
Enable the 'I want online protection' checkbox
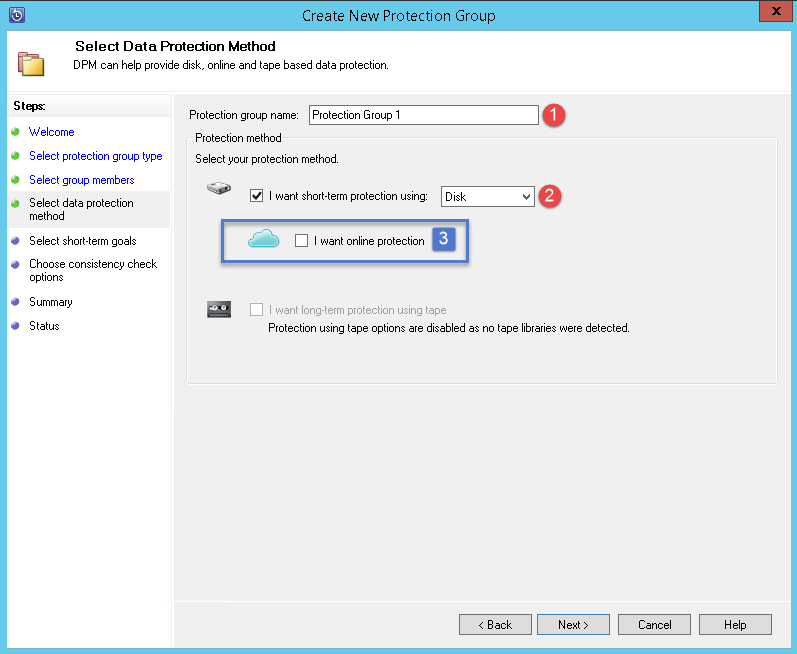click(301, 240)
